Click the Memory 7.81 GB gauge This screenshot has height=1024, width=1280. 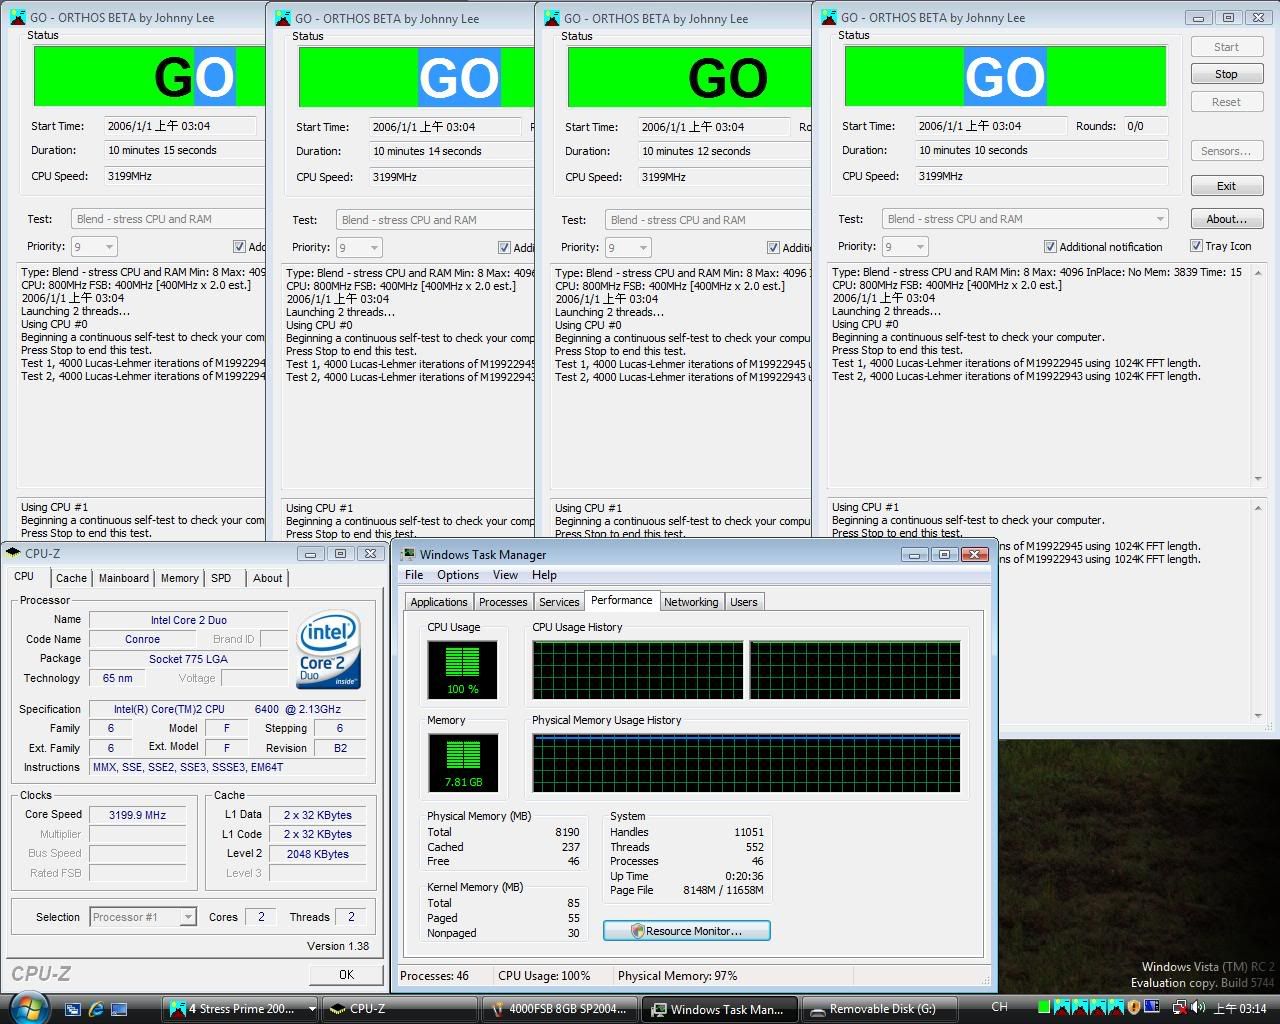462,763
